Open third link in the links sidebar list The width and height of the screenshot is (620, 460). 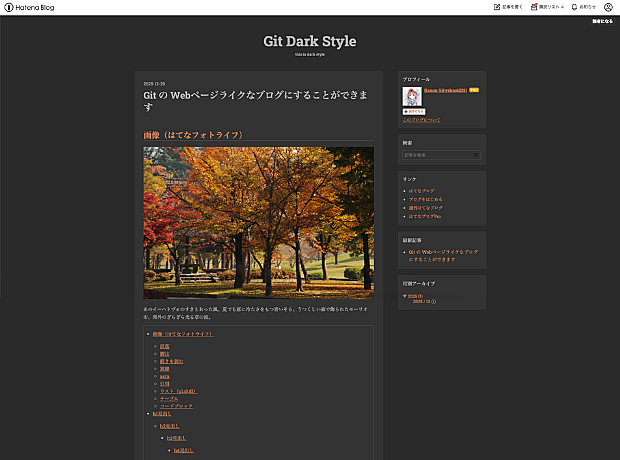[x=425, y=208]
